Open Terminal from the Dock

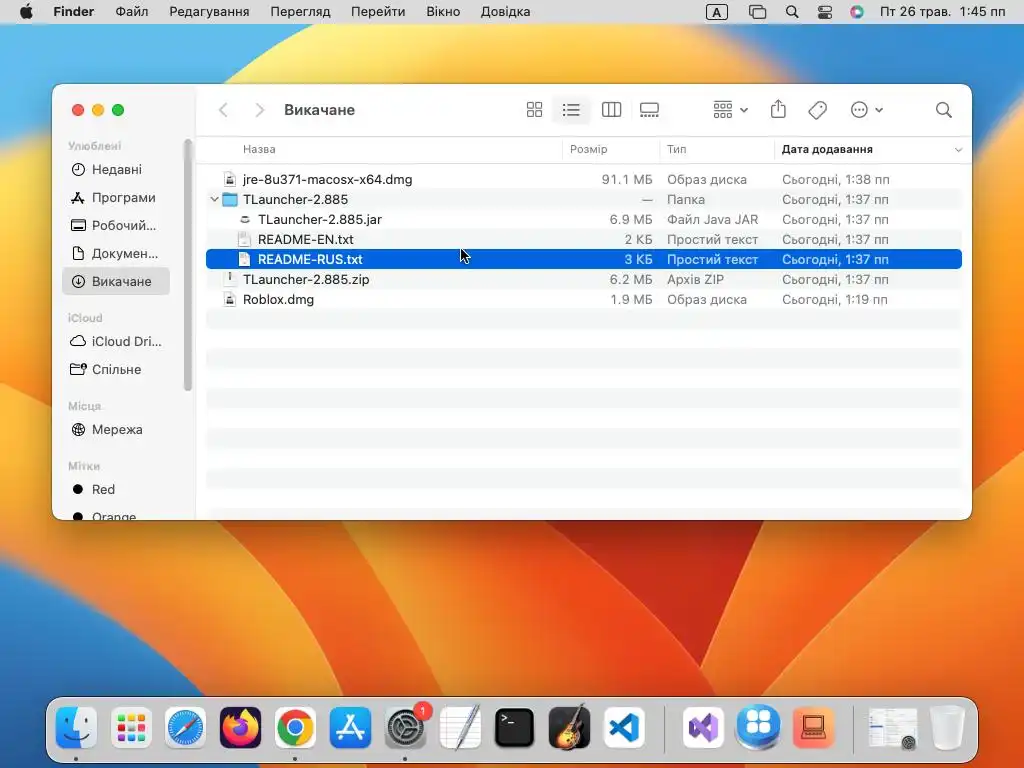pos(515,727)
